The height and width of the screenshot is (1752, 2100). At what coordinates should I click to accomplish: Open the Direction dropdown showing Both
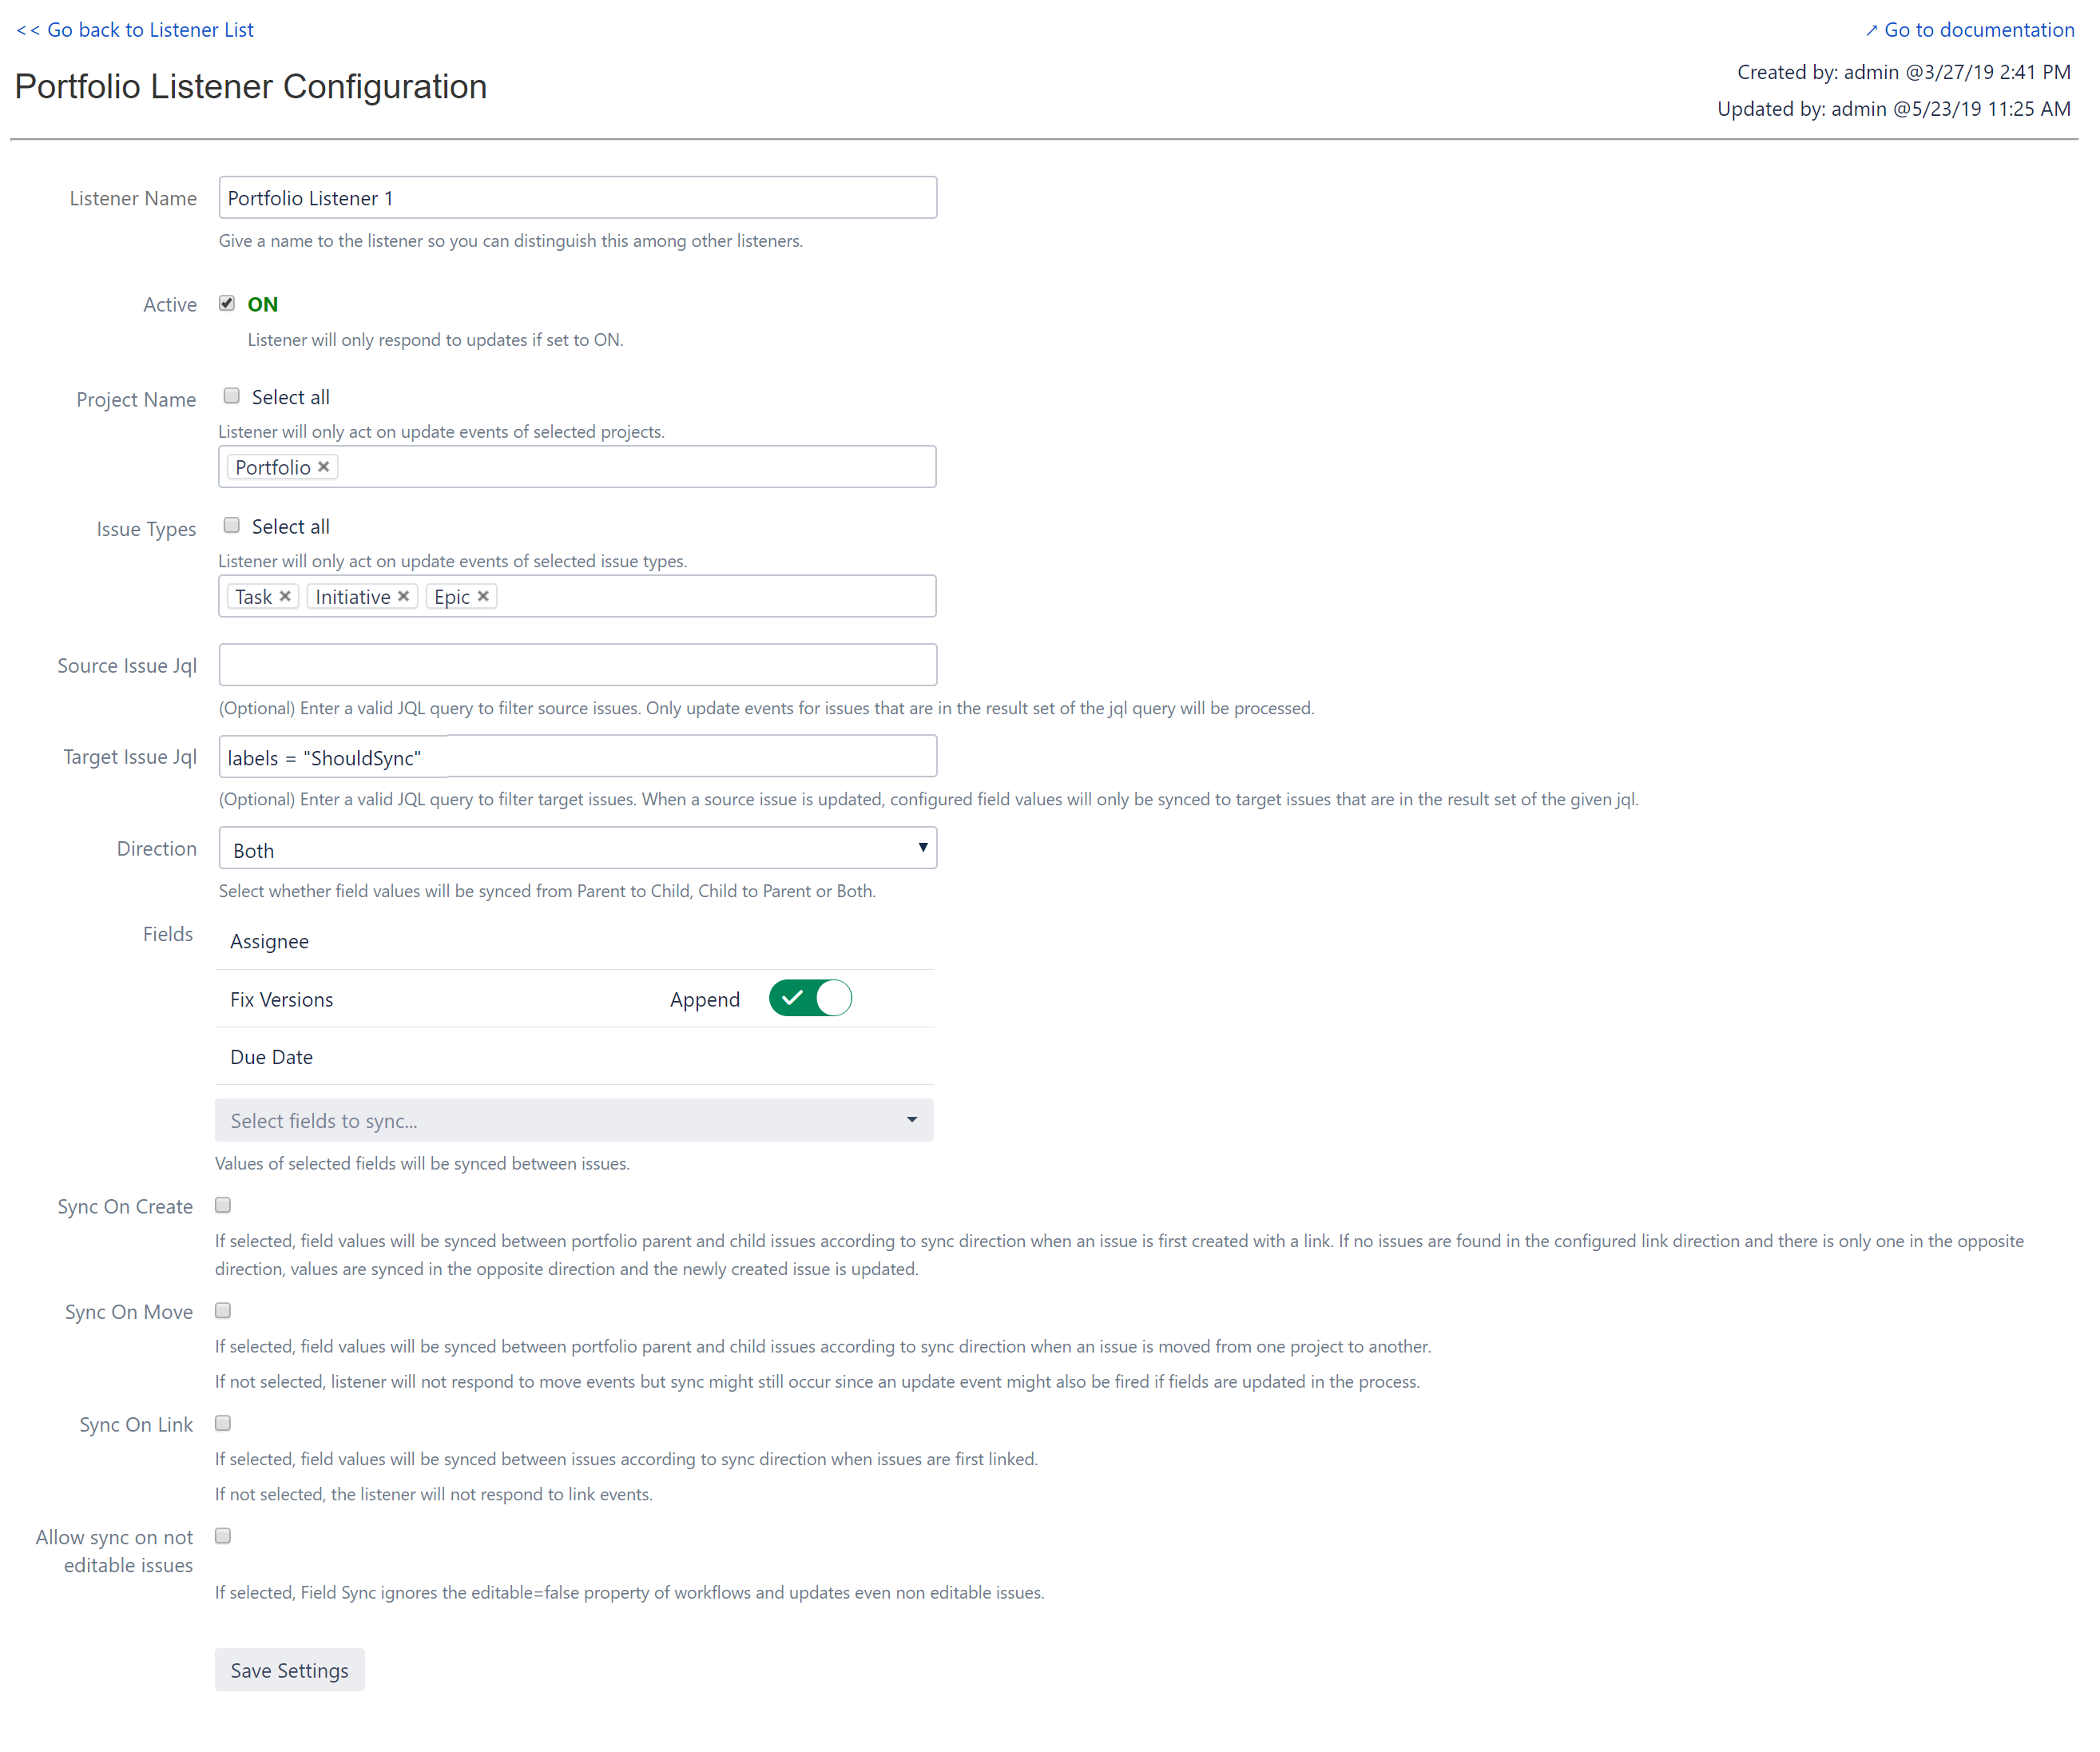pyautogui.click(x=577, y=848)
